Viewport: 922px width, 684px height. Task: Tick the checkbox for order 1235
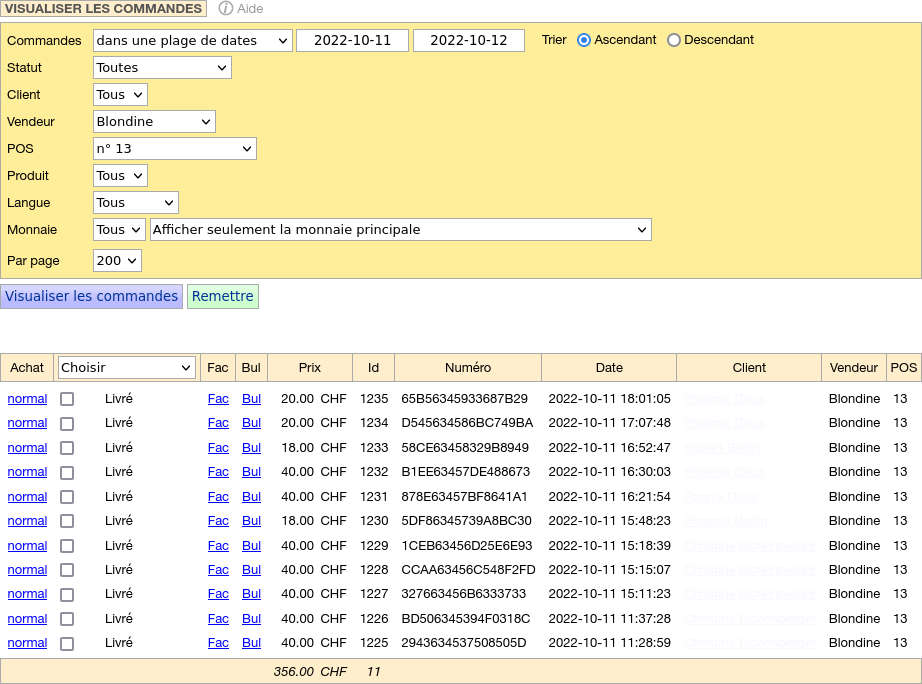click(67, 399)
